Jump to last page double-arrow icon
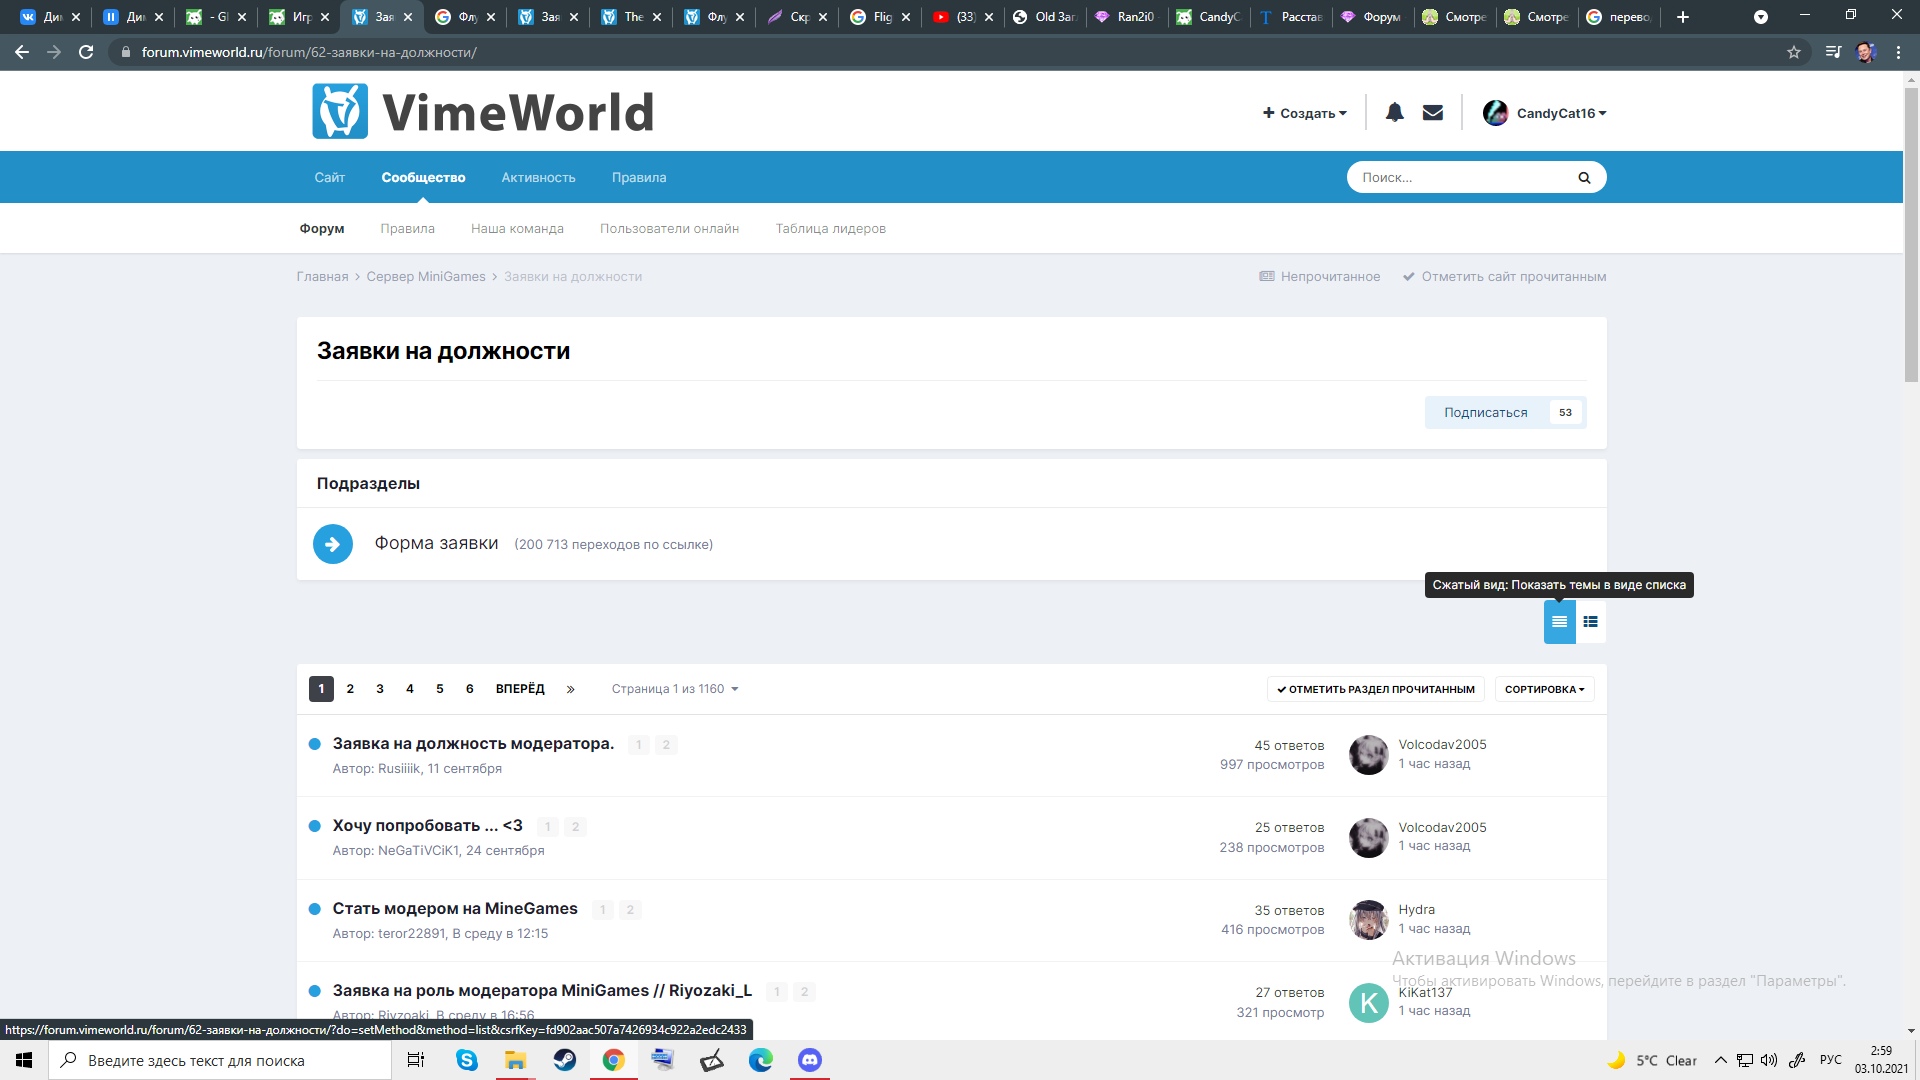The width and height of the screenshot is (1920, 1080). [x=570, y=689]
